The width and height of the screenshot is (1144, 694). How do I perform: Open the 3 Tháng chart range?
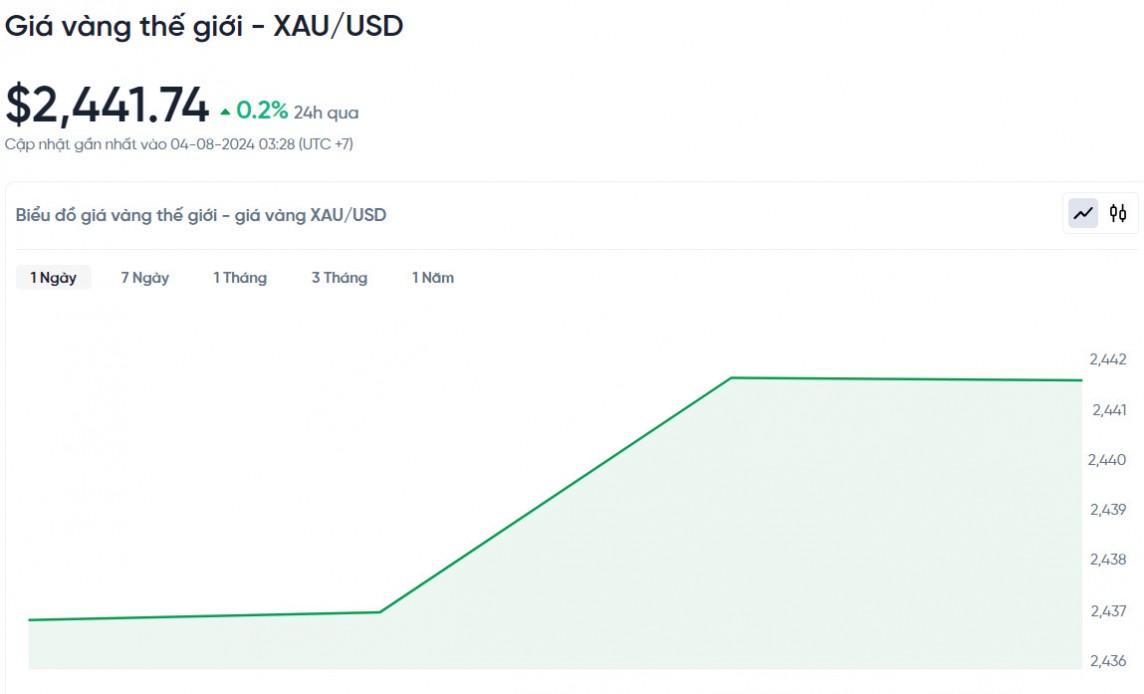[339, 278]
